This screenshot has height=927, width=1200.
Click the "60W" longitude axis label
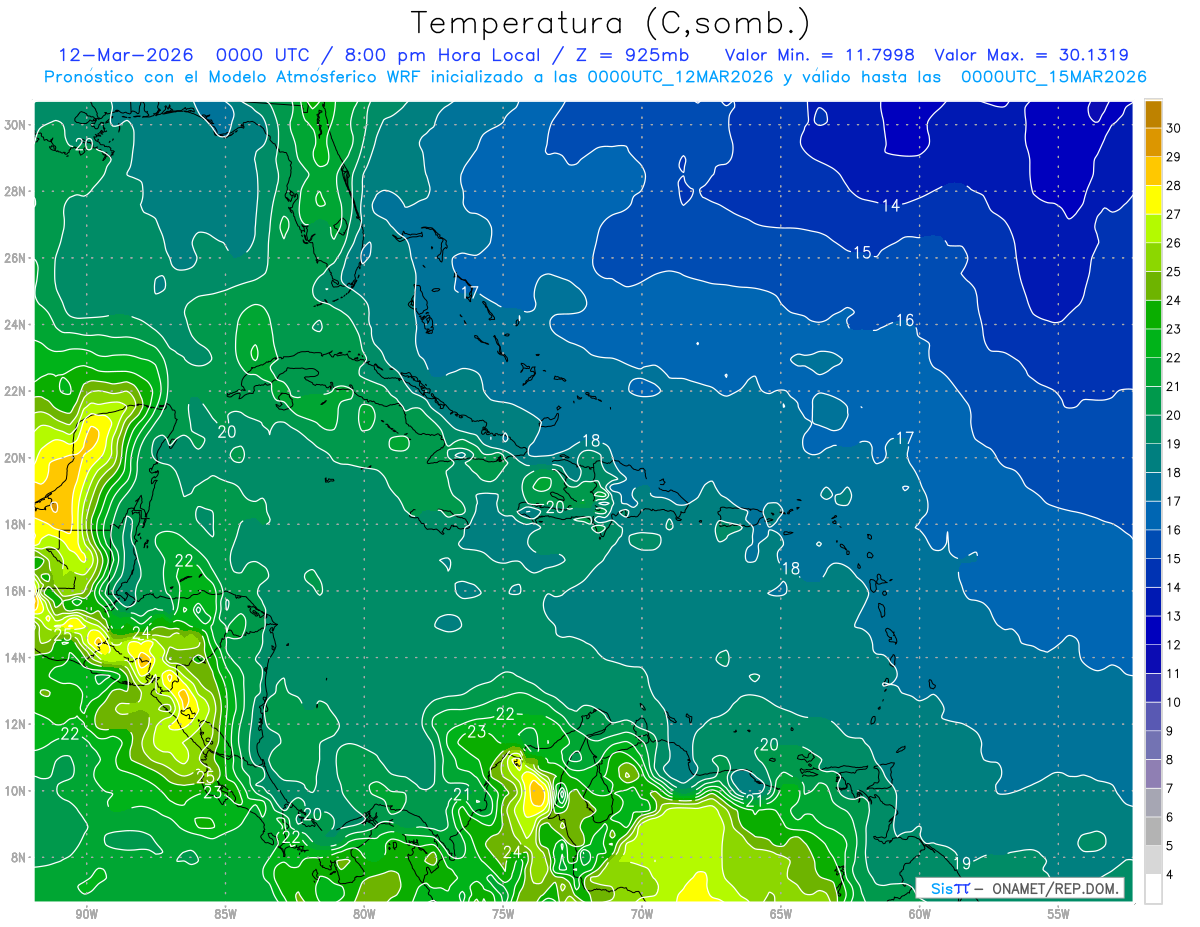pyautogui.click(x=920, y=914)
